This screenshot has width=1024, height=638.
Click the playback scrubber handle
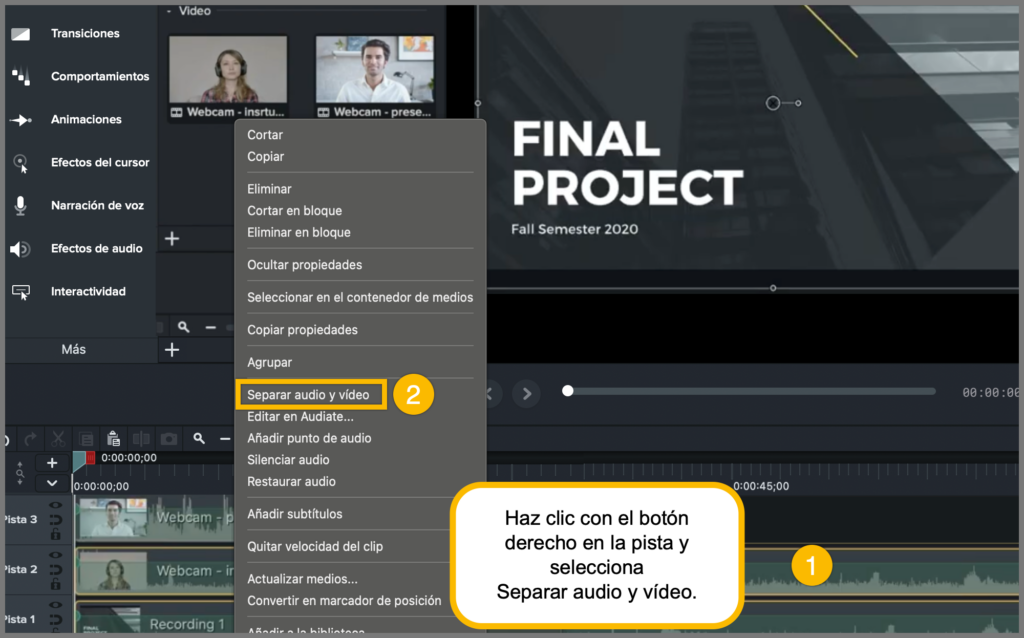point(568,391)
